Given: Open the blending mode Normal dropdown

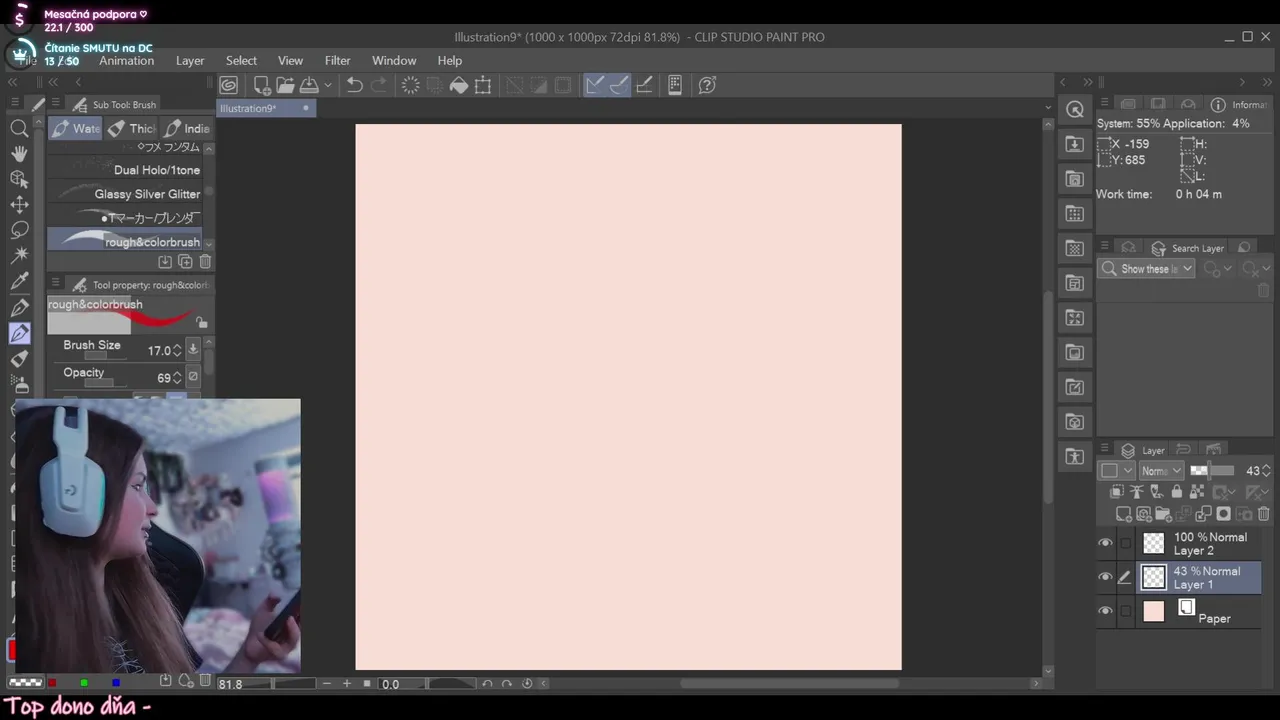Looking at the screenshot, I should (1162, 471).
